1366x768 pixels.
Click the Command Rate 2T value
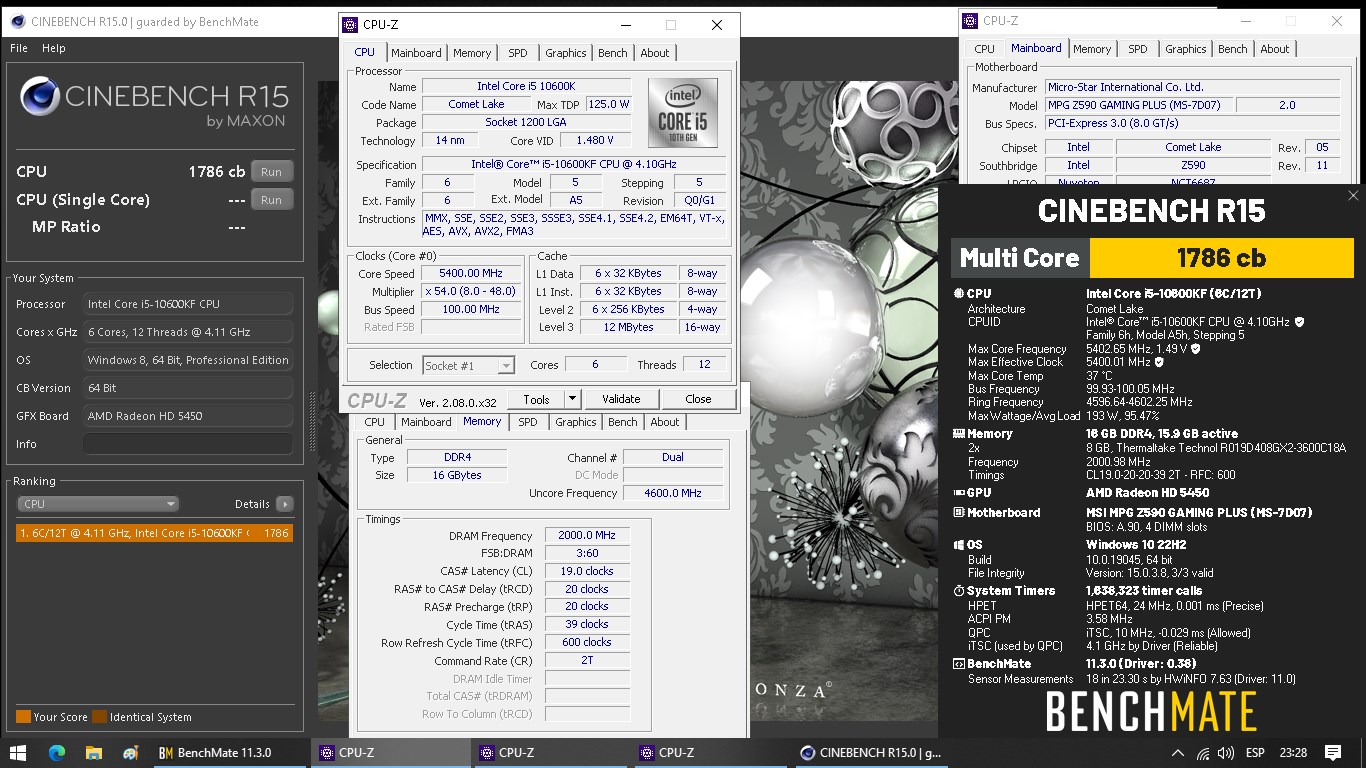[587, 661]
